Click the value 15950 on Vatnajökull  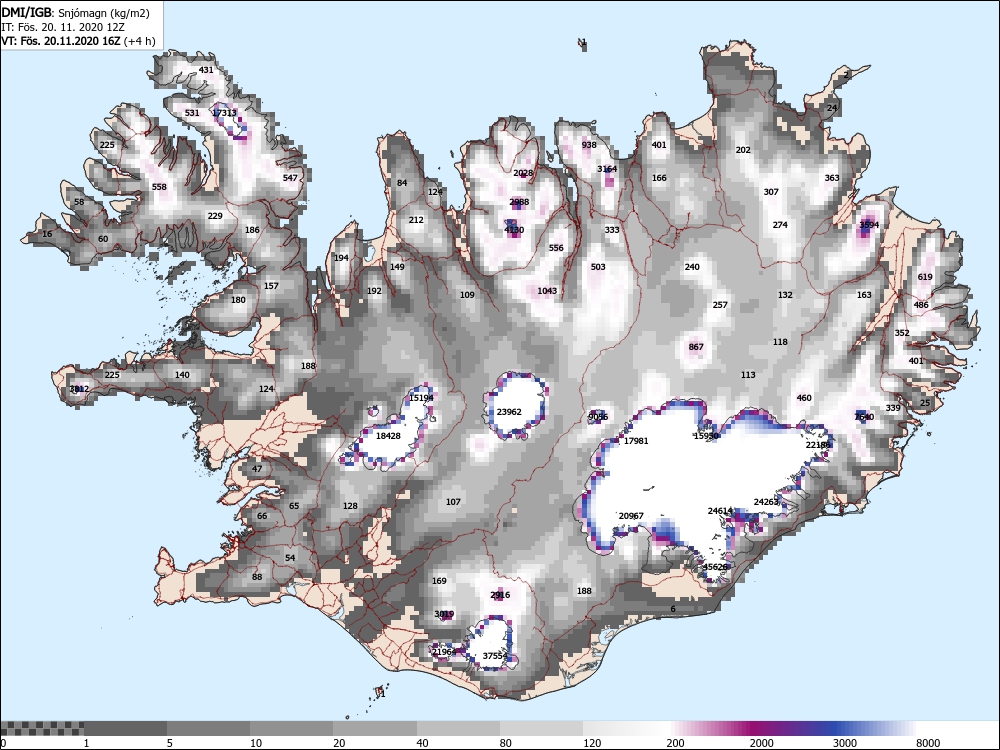point(706,436)
